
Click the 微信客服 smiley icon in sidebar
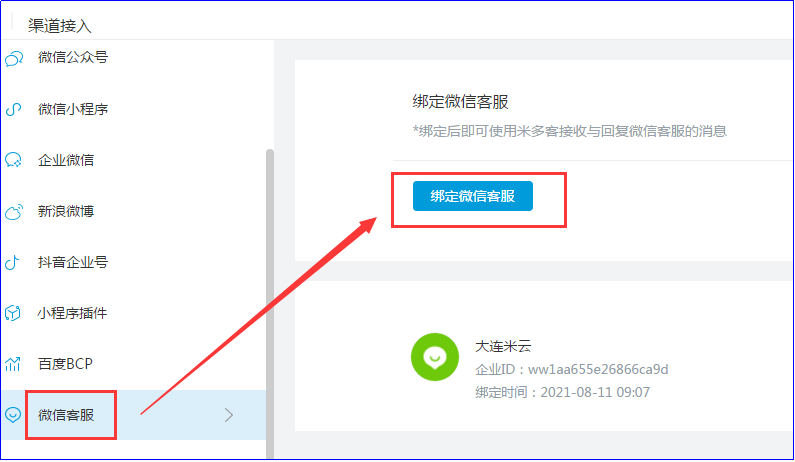tap(13, 415)
